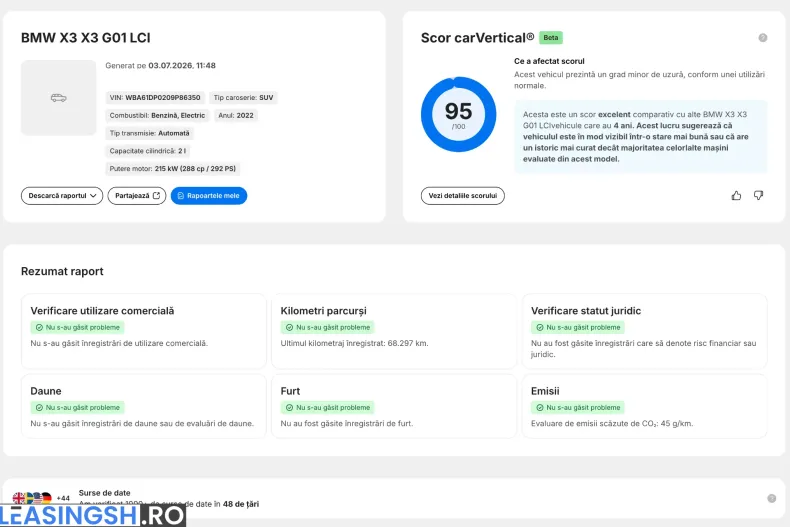Image resolution: width=790 pixels, height=527 pixels.
Task: Open the Kilometri parcurși card title
Action: pyautogui.click(x=323, y=311)
